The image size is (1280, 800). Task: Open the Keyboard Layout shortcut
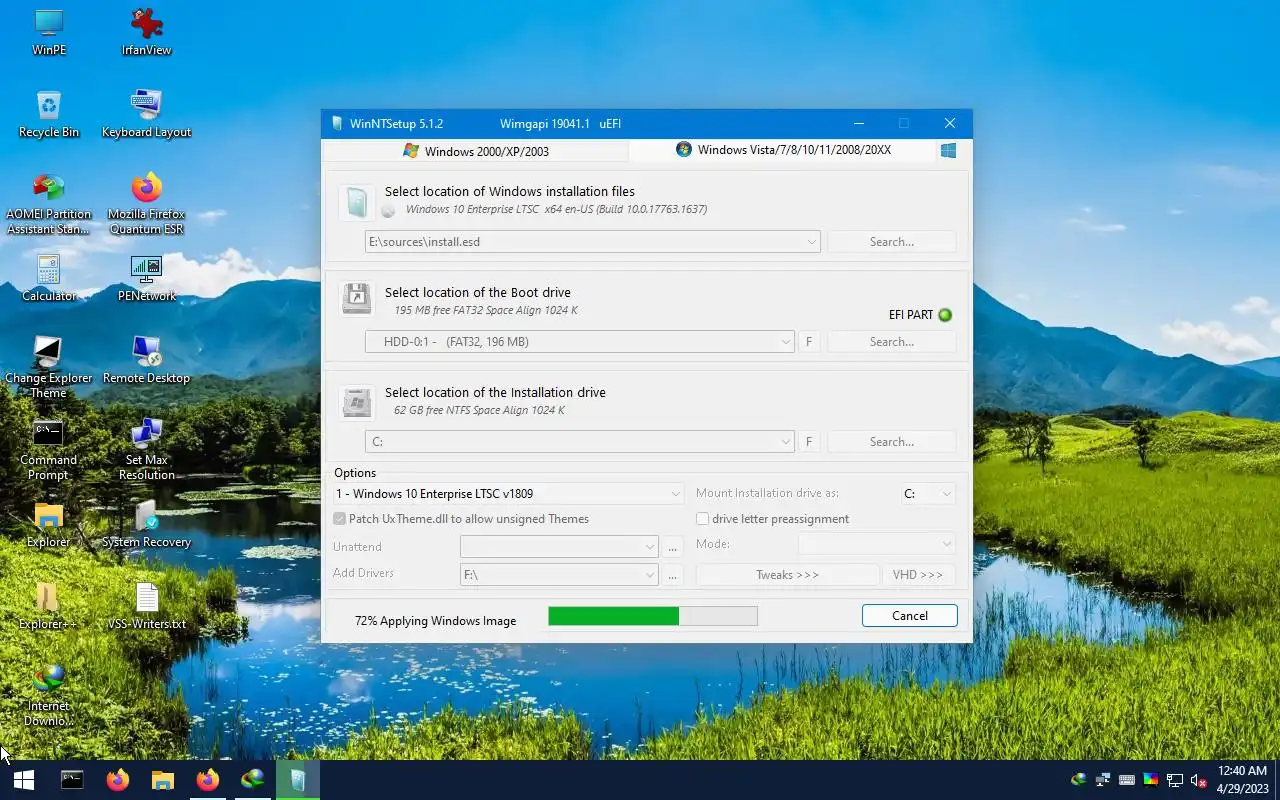[x=146, y=114]
